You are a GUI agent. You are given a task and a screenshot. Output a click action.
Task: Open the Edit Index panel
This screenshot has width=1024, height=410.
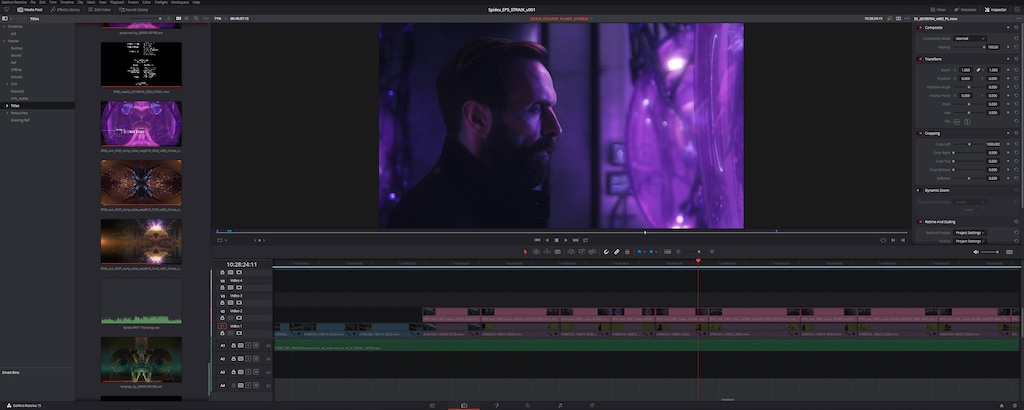point(99,10)
